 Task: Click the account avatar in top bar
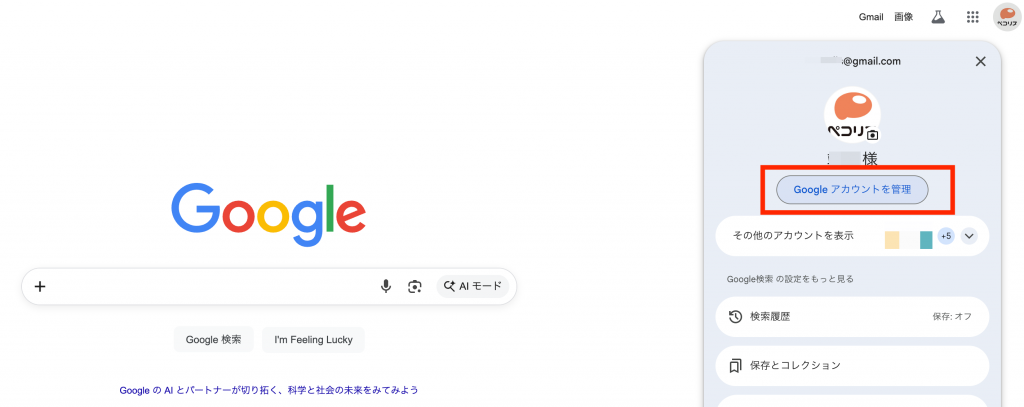[1006, 17]
